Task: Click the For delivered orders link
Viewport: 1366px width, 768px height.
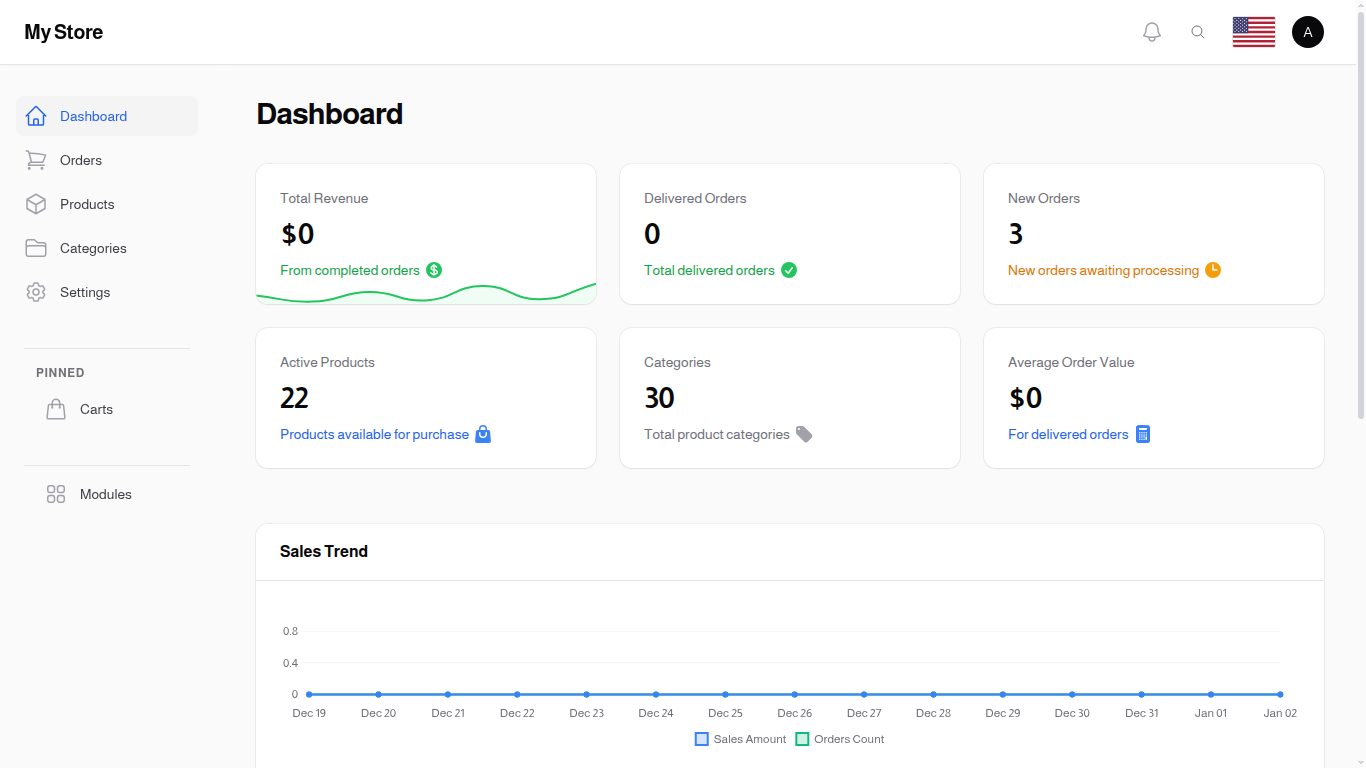Action: [x=1068, y=434]
